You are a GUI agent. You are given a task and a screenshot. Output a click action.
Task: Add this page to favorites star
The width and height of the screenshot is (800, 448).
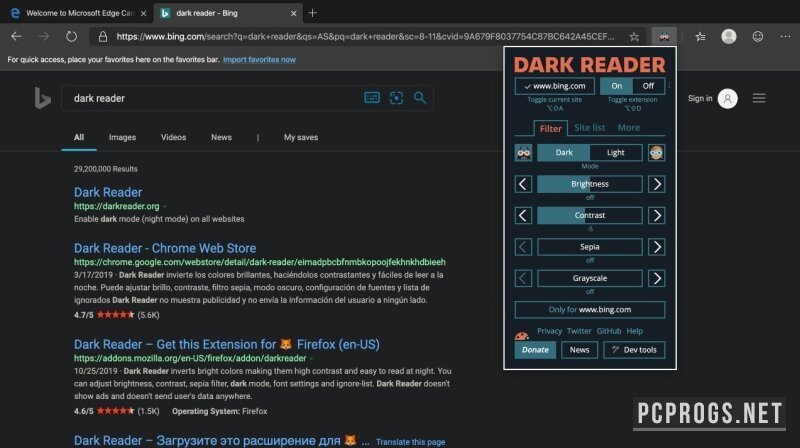(634, 37)
